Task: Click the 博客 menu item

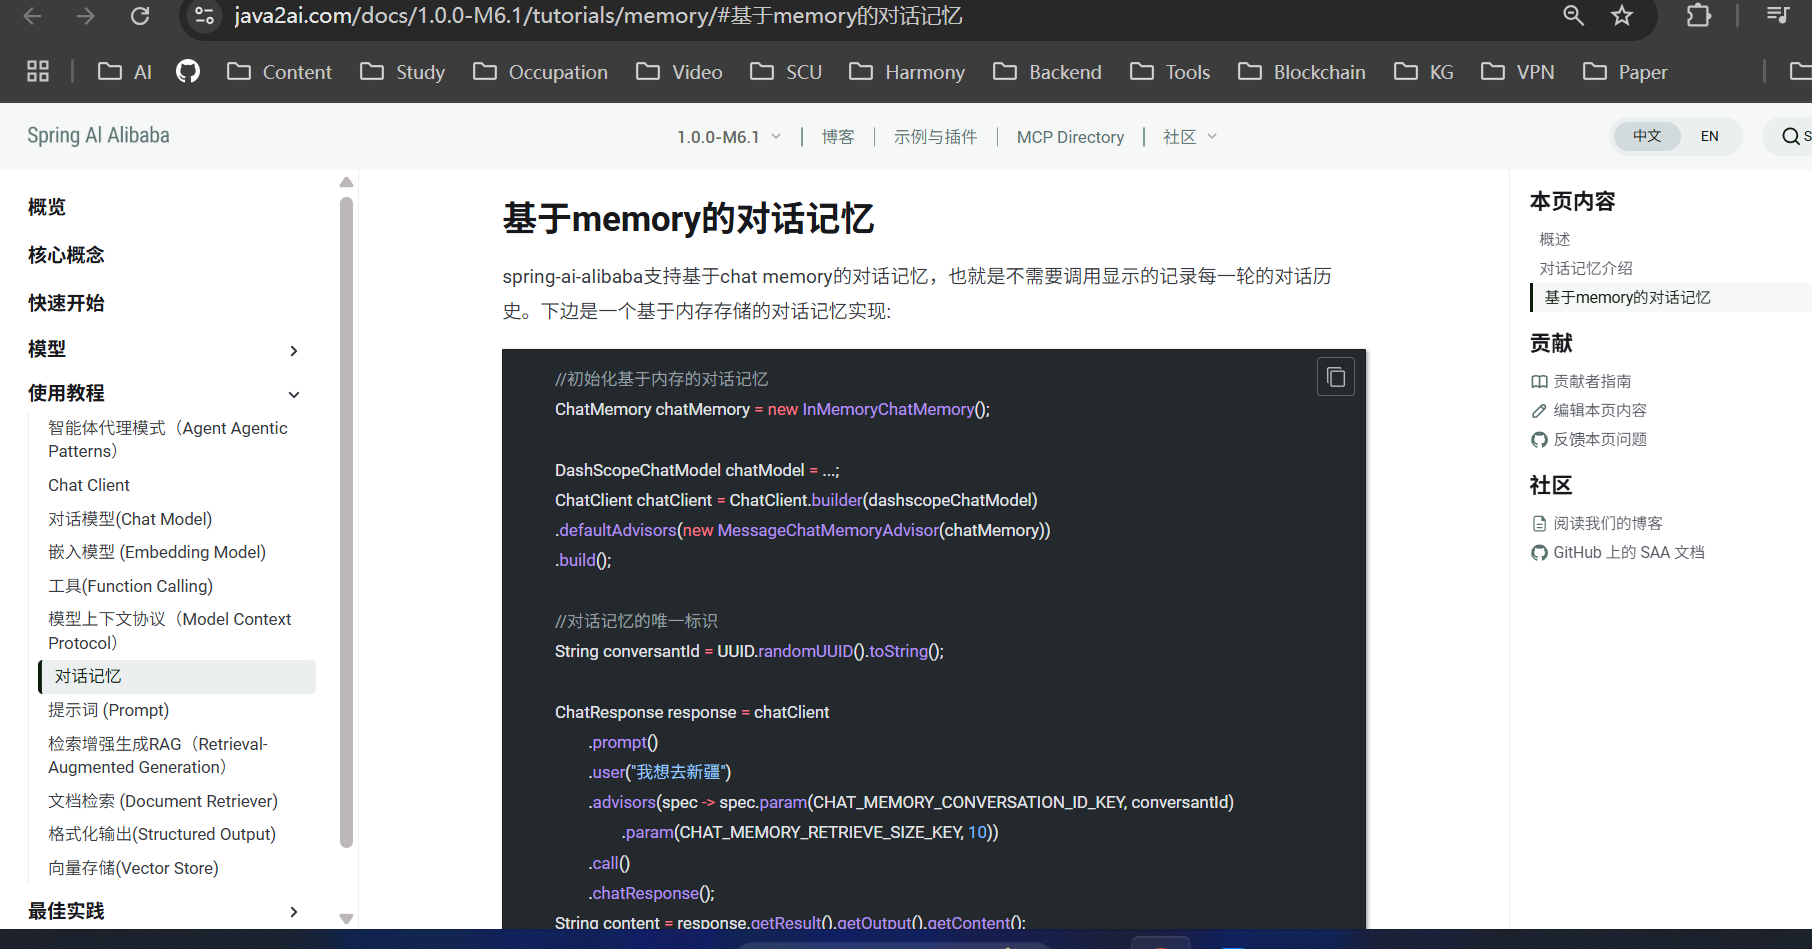Action: (x=838, y=136)
